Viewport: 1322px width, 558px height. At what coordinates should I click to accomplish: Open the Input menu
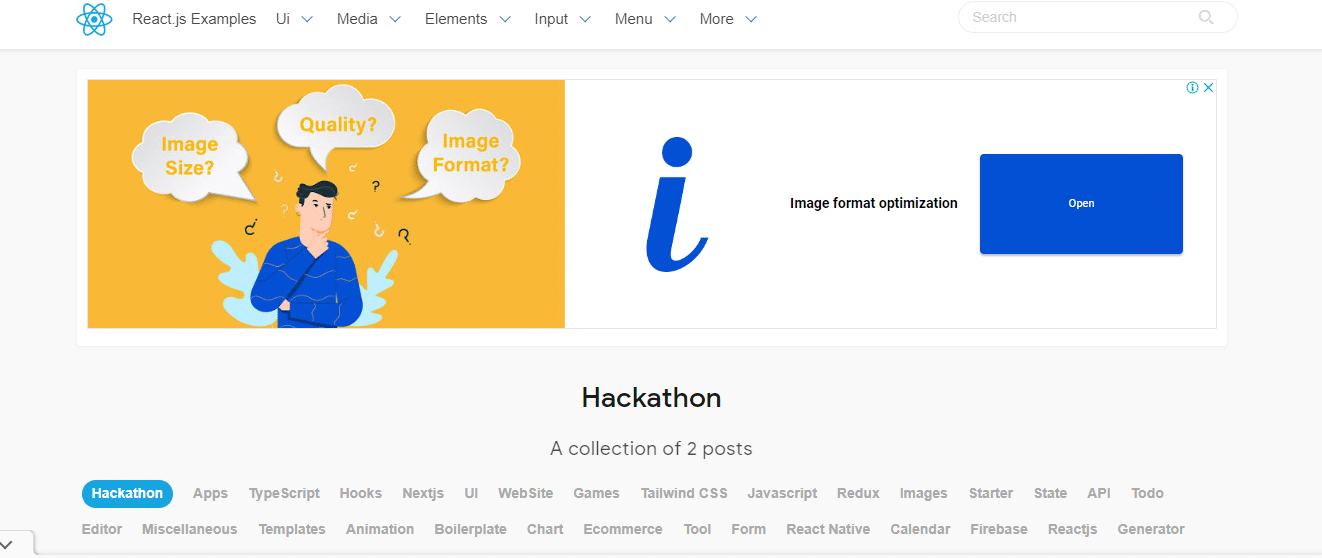click(563, 19)
